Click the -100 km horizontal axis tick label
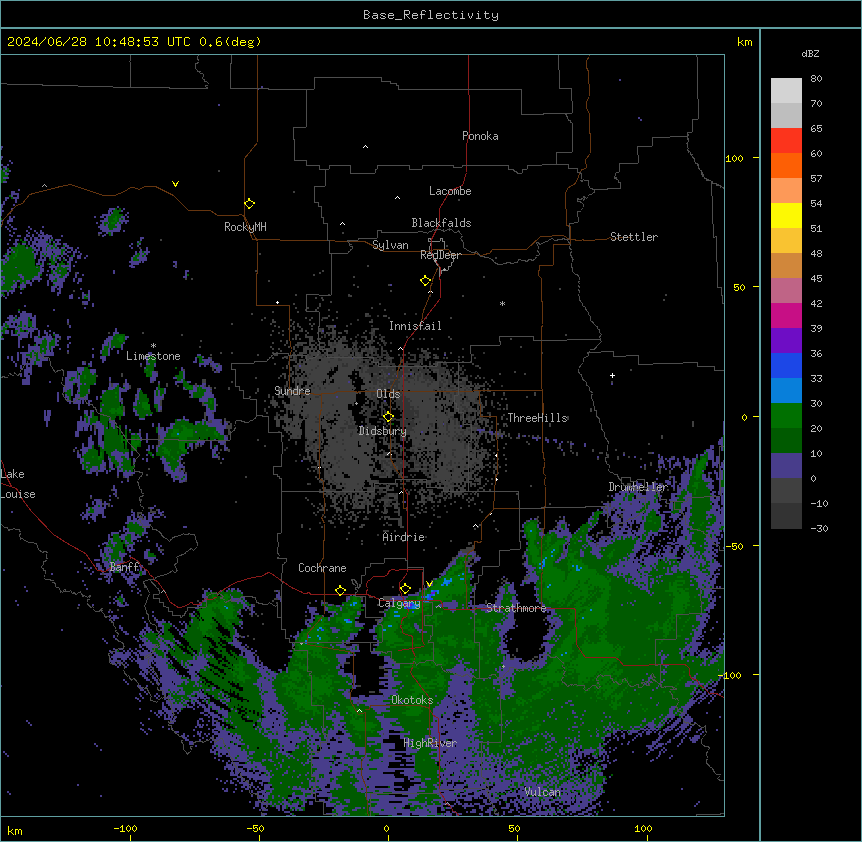This screenshot has width=862, height=842. 125,828
